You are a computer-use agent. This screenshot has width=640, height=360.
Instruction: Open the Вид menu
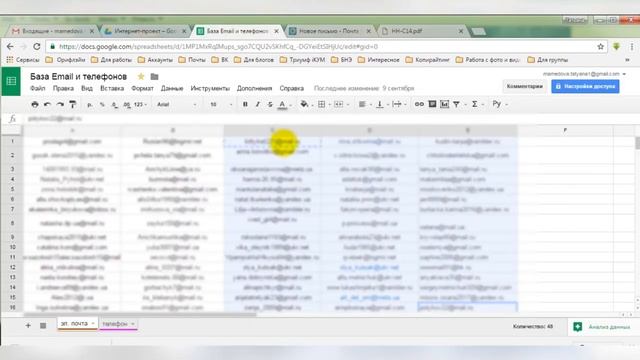coord(87,88)
